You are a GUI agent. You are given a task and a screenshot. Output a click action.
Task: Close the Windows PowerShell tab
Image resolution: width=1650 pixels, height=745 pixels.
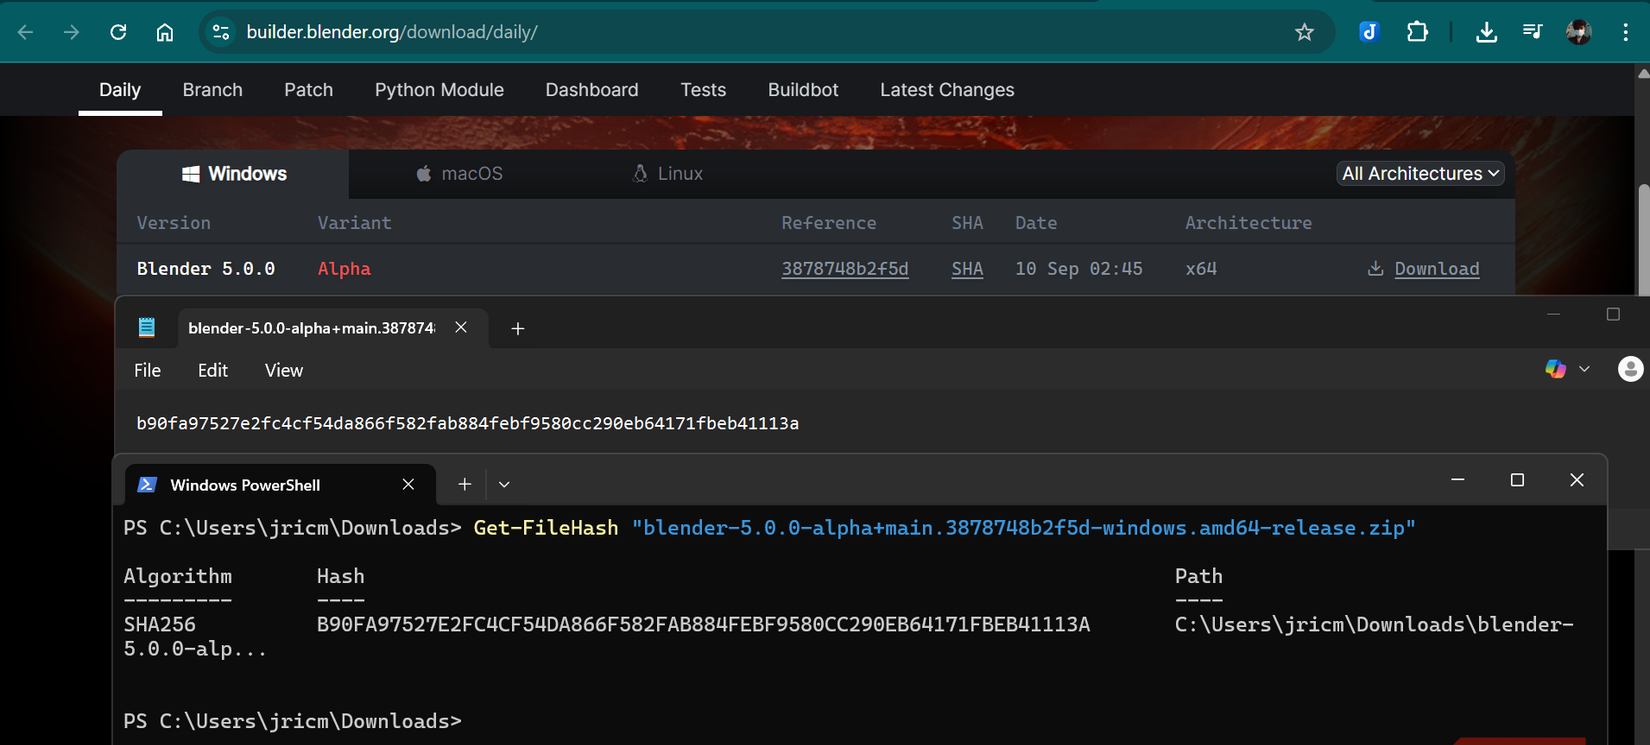[x=408, y=485]
